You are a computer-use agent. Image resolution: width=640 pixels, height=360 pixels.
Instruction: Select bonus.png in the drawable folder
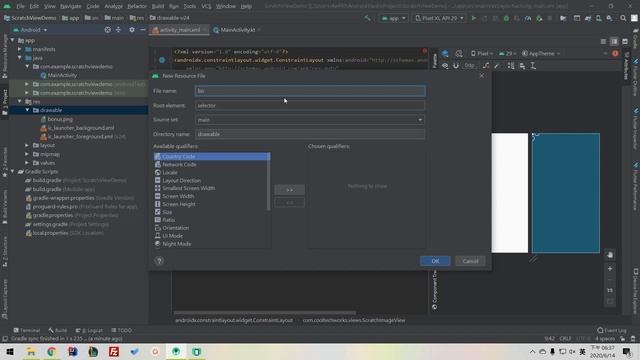tap(60, 119)
